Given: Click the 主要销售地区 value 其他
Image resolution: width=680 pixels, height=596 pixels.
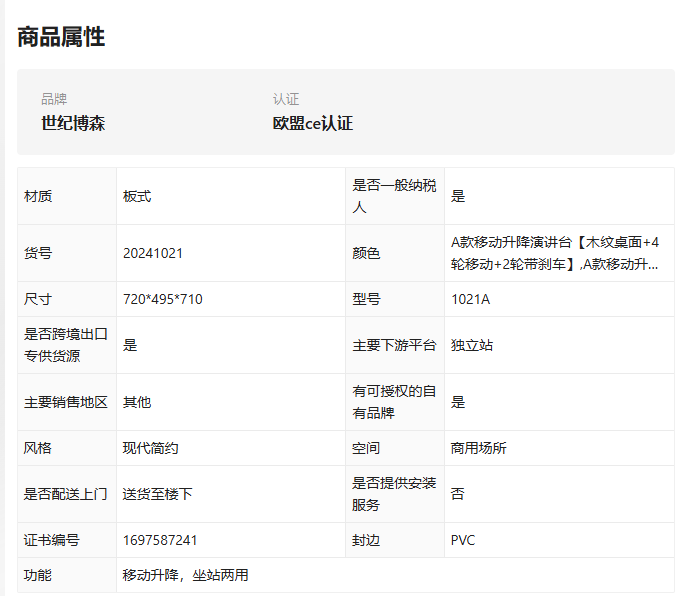Looking at the screenshot, I should click(x=137, y=402).
